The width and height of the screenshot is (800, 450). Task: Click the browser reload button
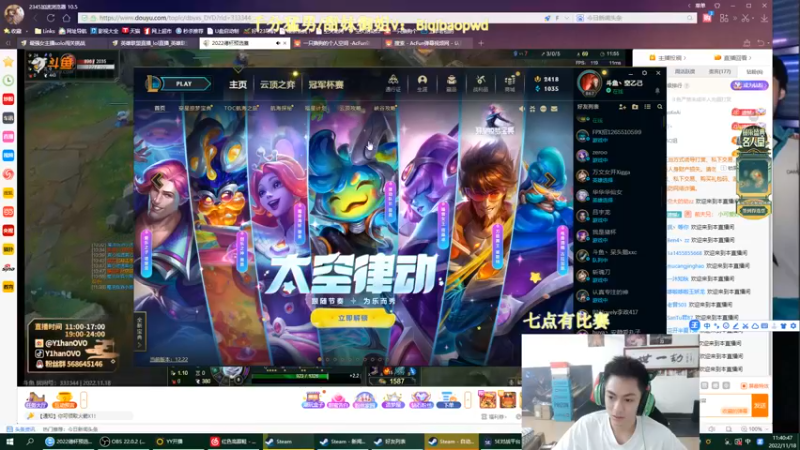(51, 18)
